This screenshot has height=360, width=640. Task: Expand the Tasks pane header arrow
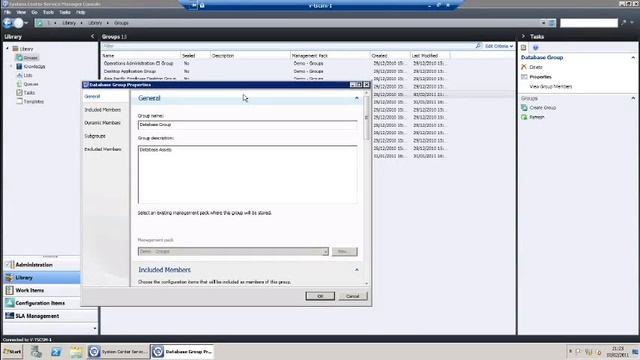[x=523, y=36]
